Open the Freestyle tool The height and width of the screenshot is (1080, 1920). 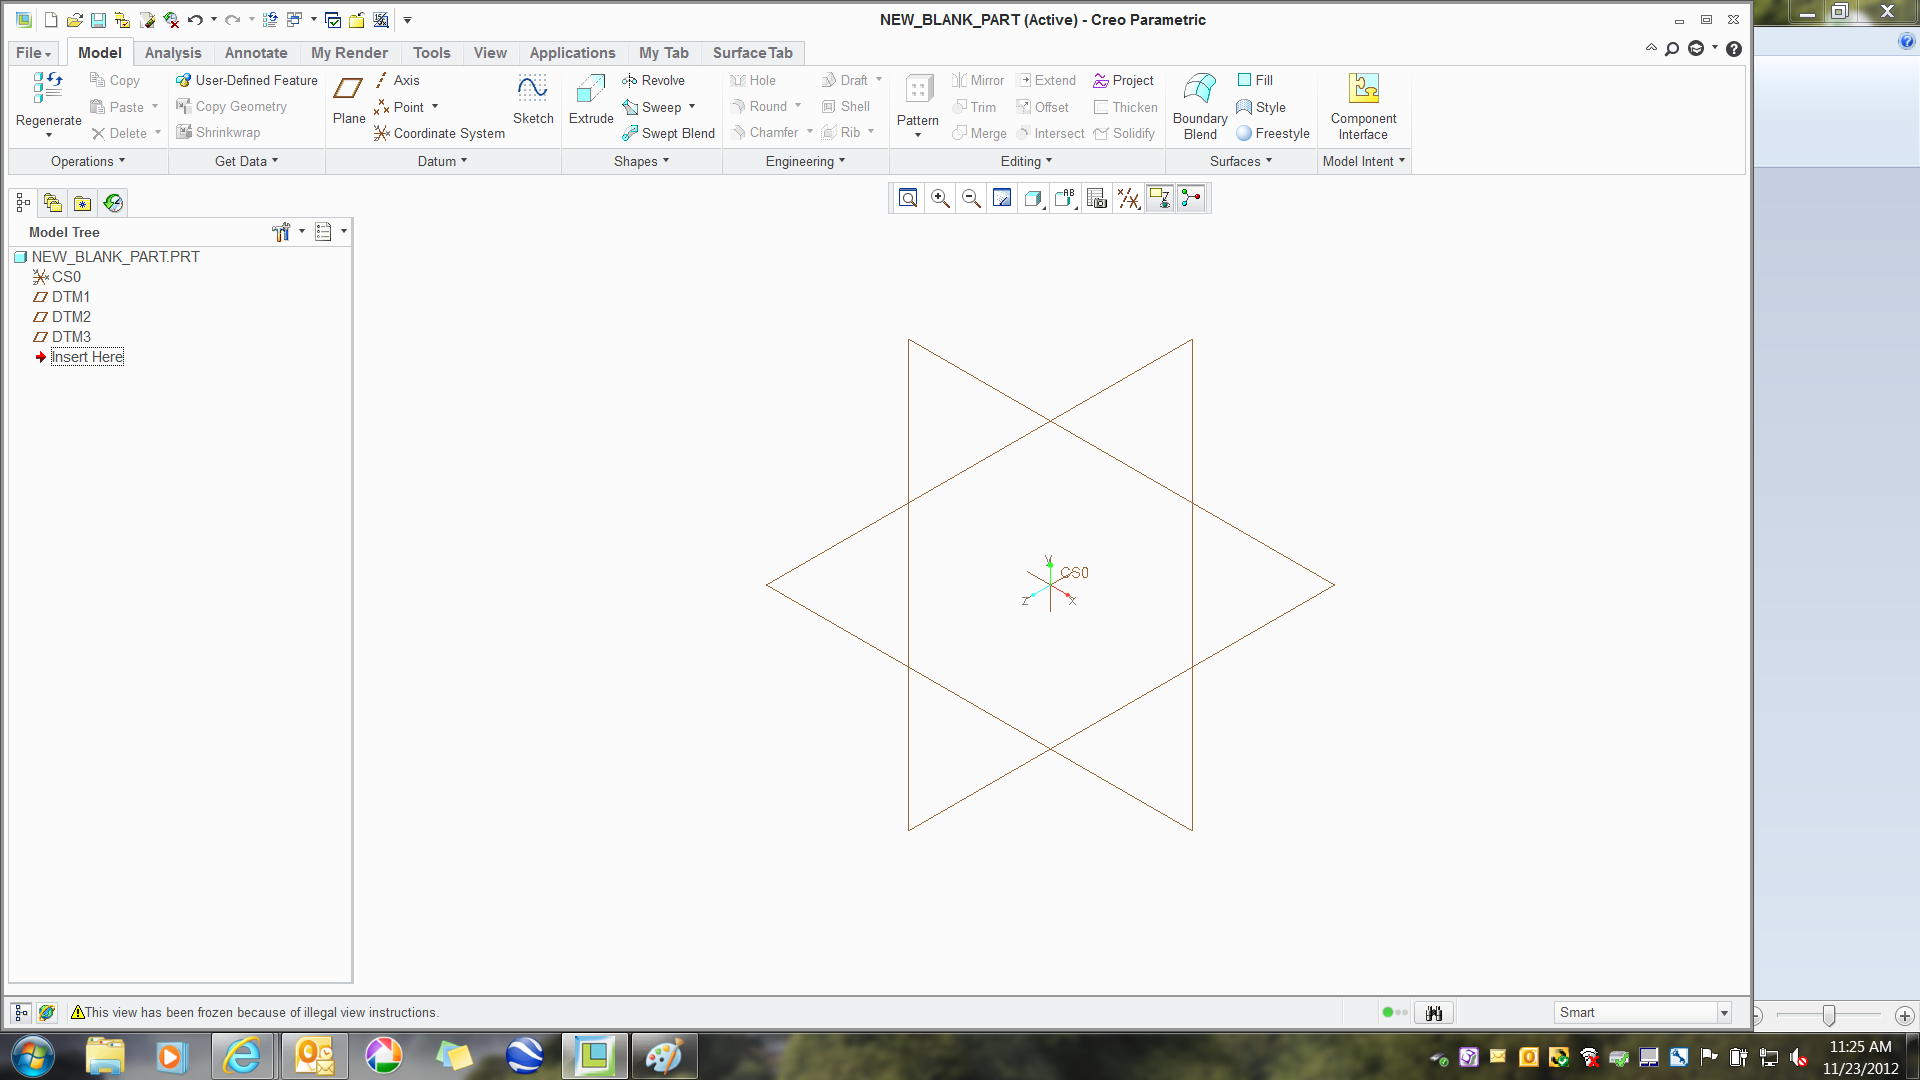1273,133
